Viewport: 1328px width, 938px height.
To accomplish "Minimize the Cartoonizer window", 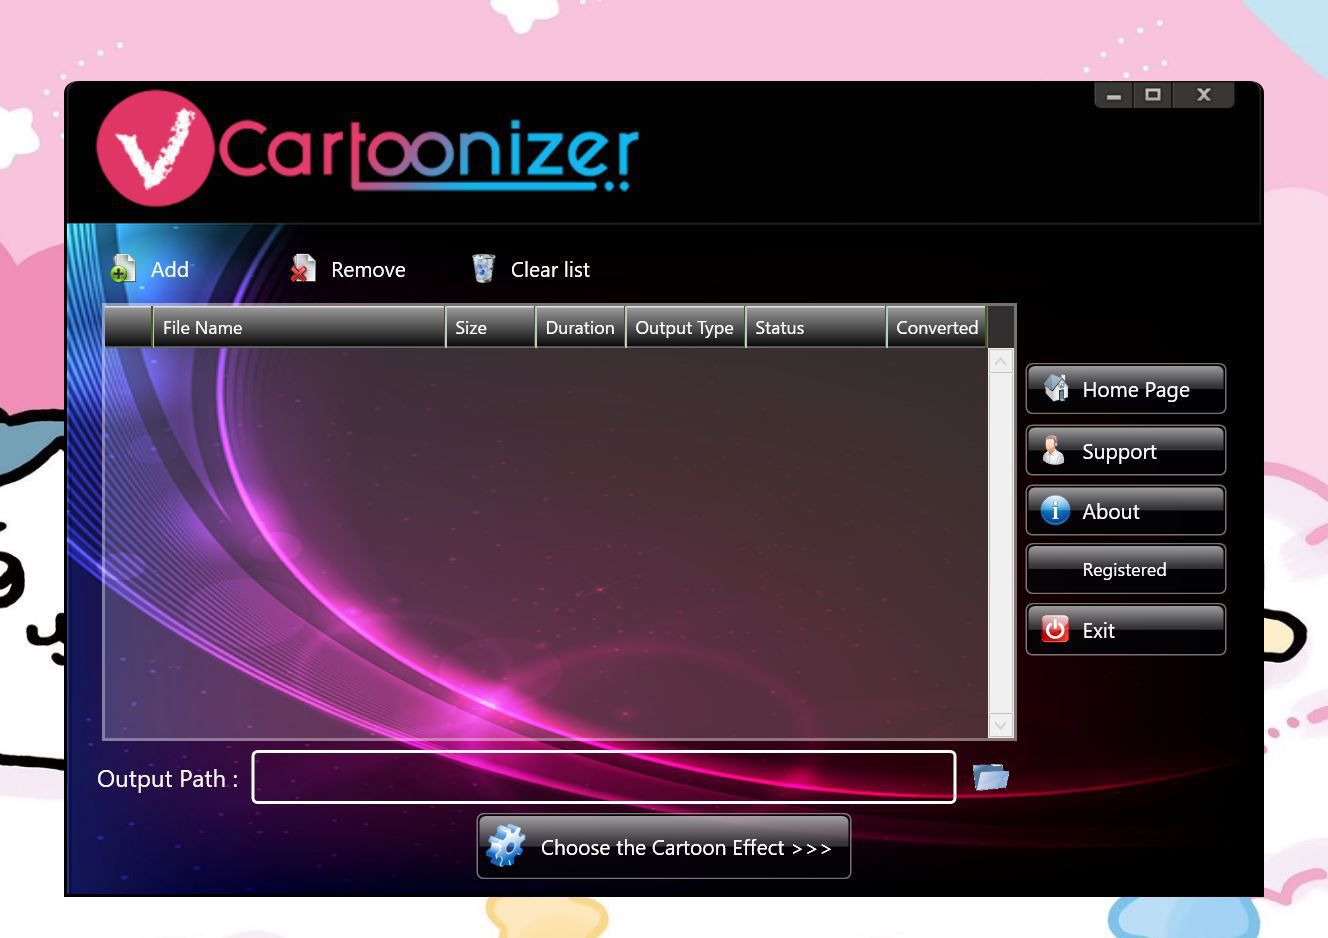I will coord(1114,95).
